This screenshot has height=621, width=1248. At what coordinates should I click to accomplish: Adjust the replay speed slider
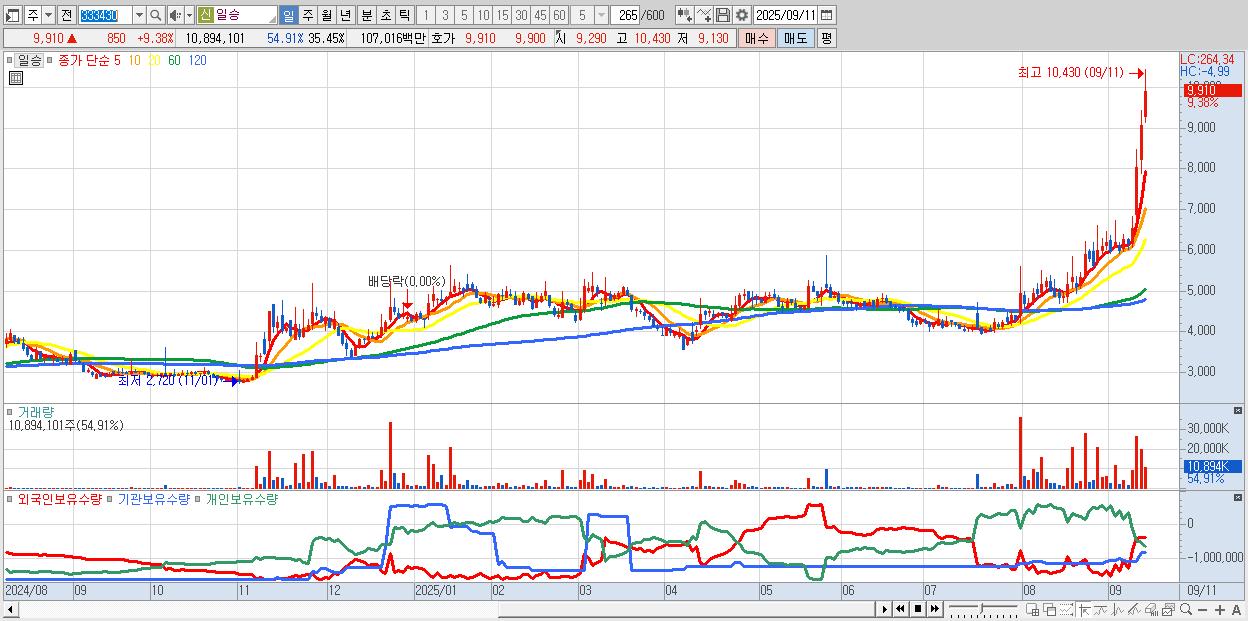tap(982, 609)
